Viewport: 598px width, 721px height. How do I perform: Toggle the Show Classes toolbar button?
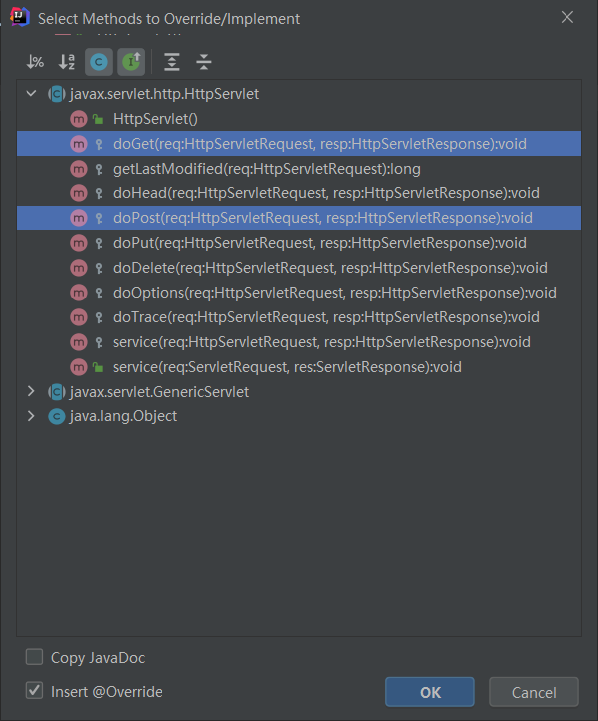pyautogui.click(x=99, y=62)
